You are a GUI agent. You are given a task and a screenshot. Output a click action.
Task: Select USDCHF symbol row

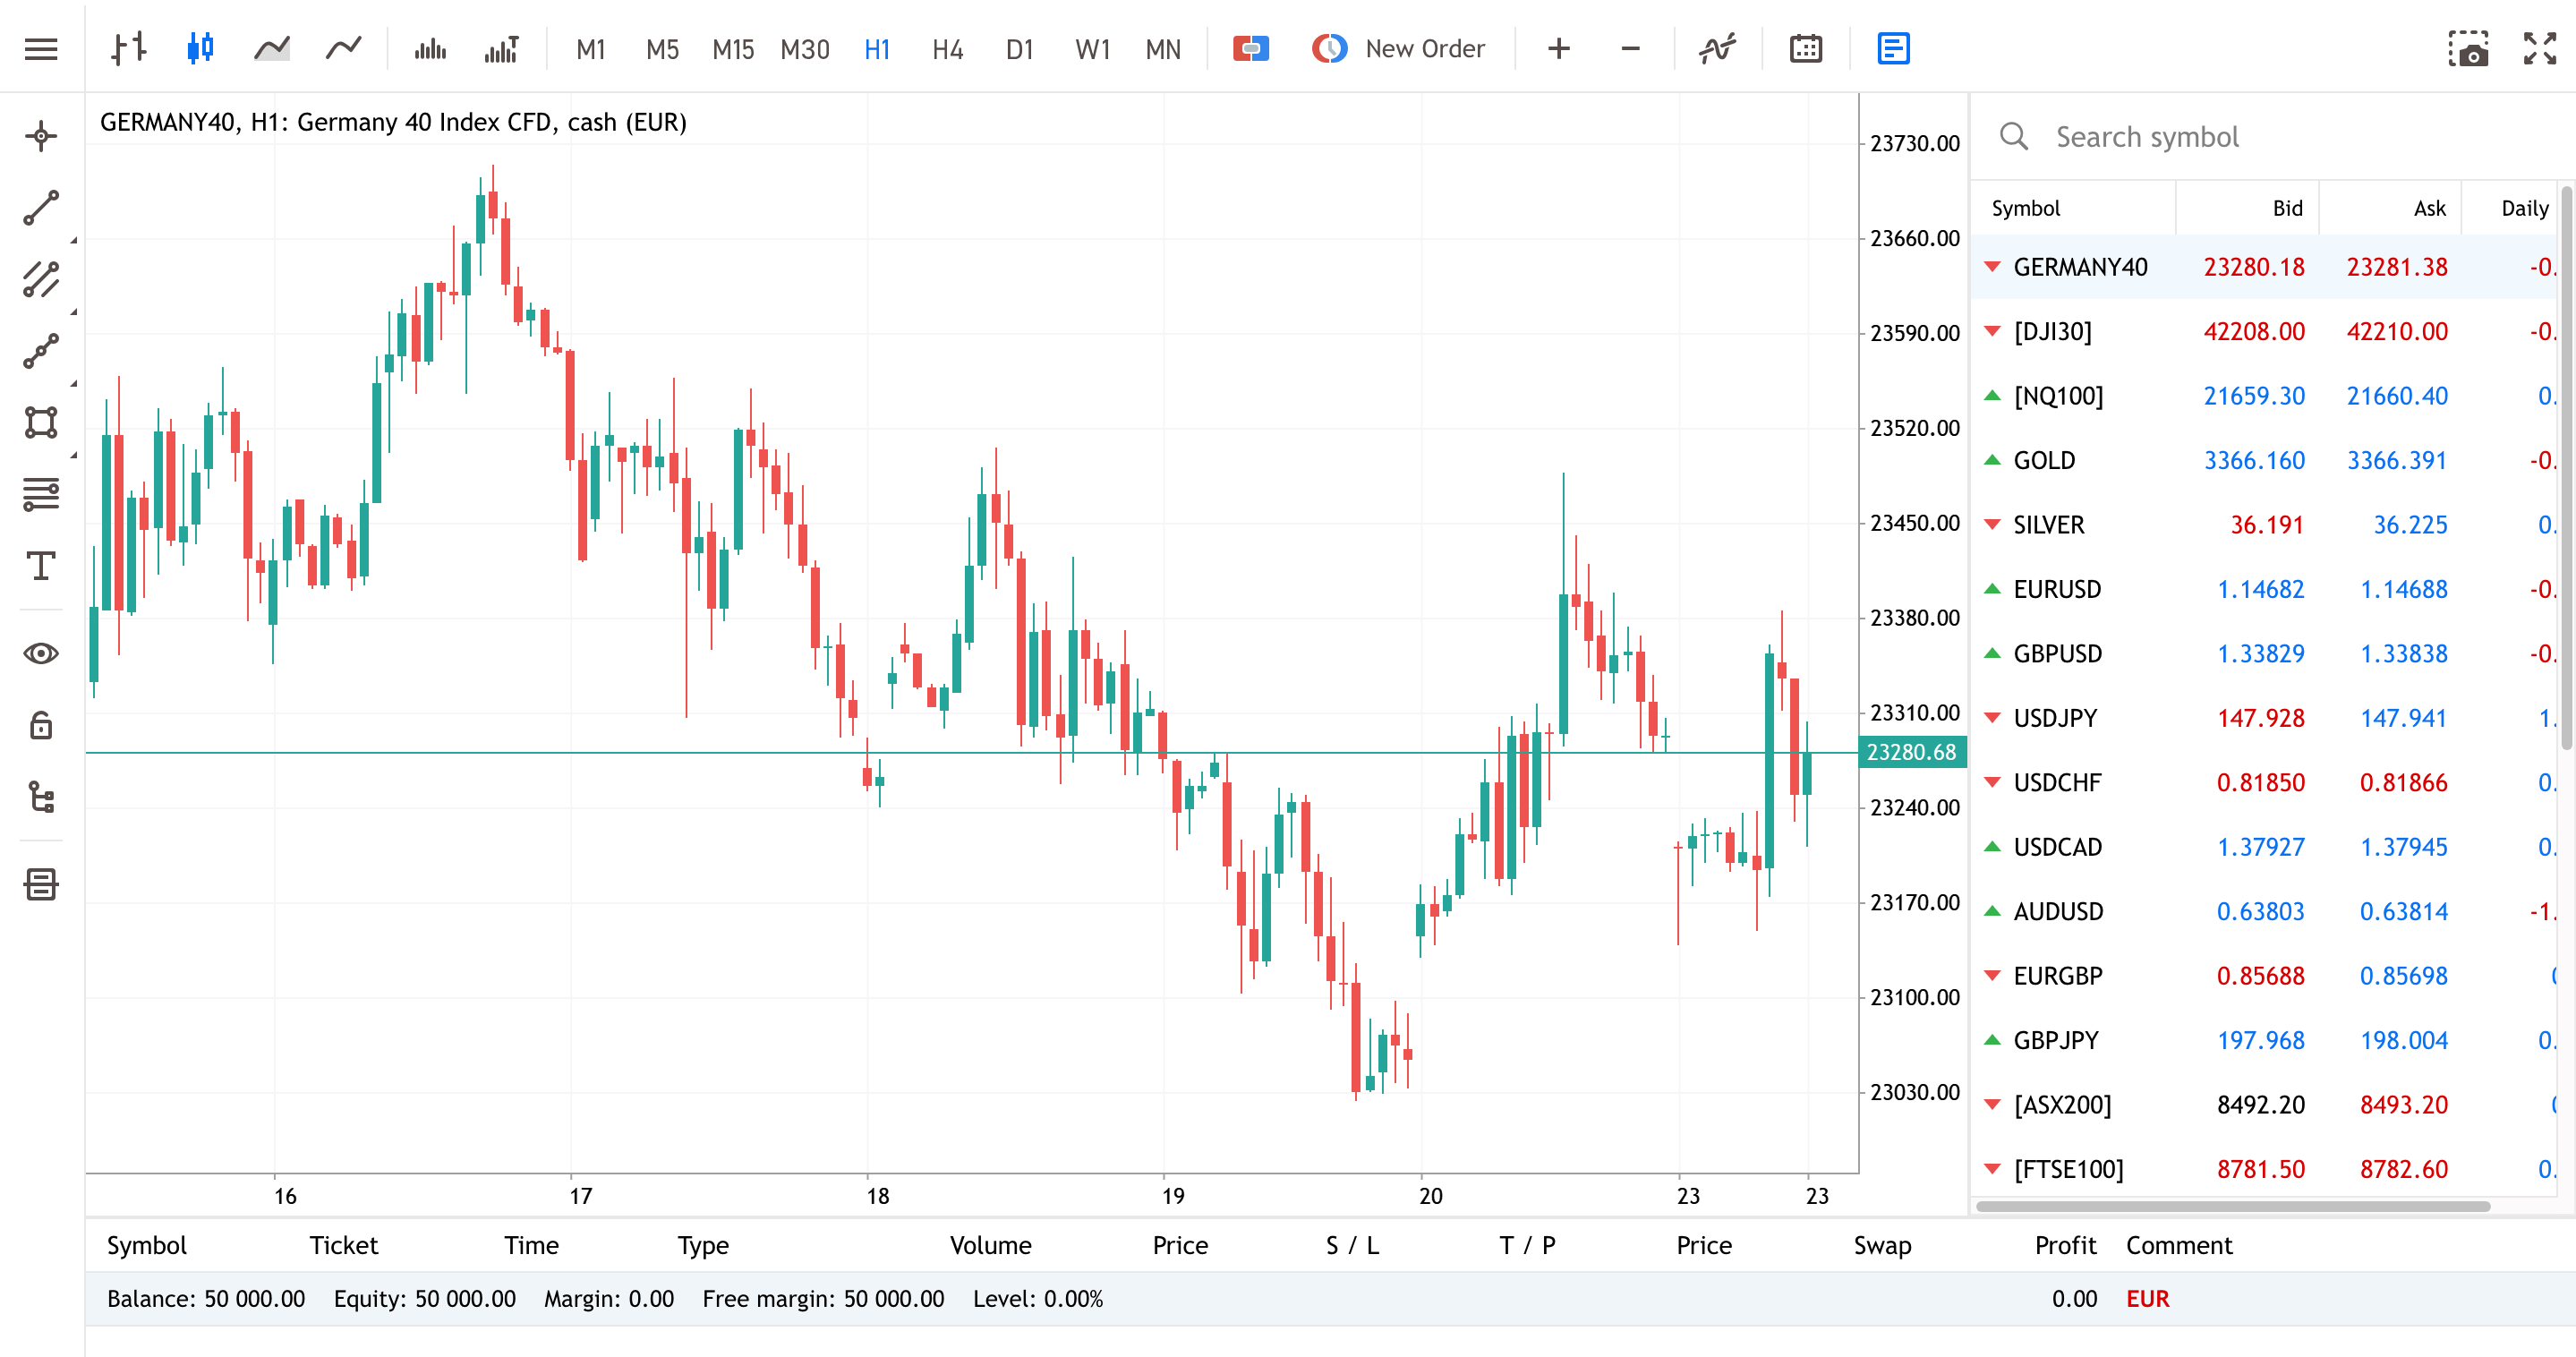(x=2264, y=783)
